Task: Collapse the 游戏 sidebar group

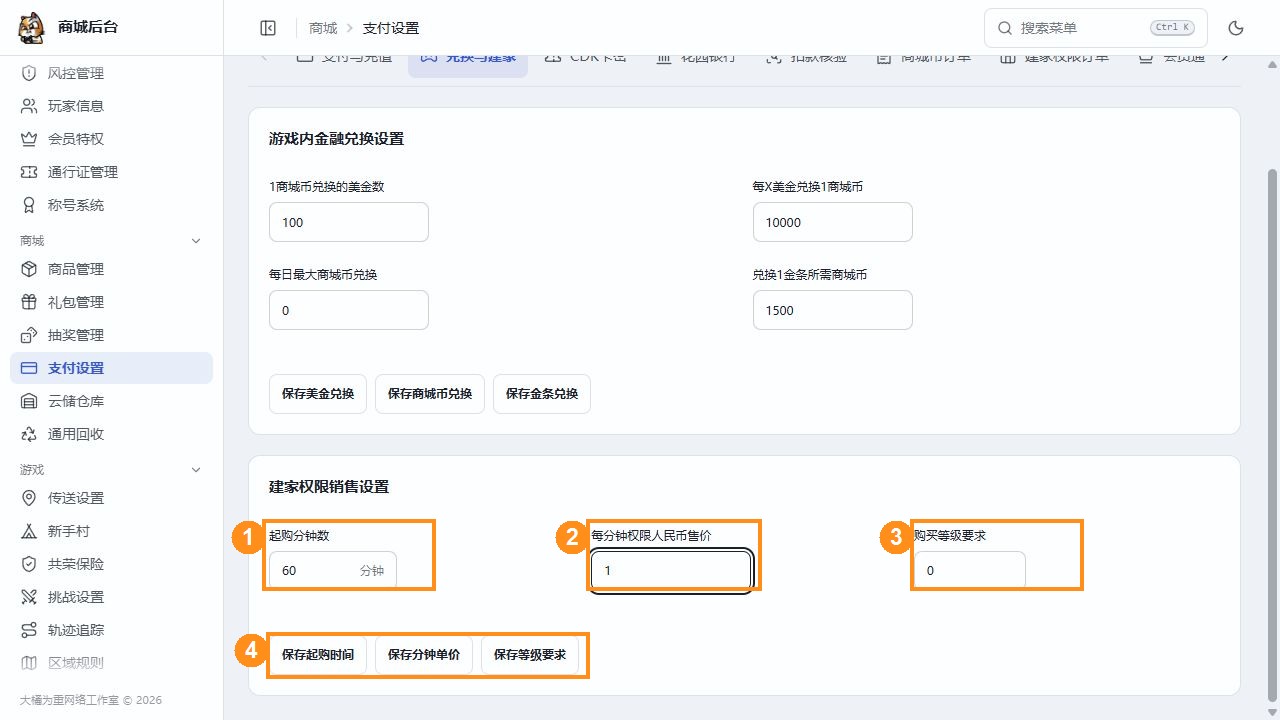Action: (196, 470)
